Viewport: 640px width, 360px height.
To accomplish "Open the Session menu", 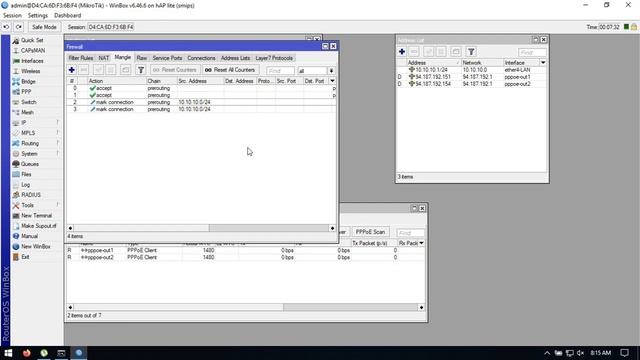I will point(12,16).
